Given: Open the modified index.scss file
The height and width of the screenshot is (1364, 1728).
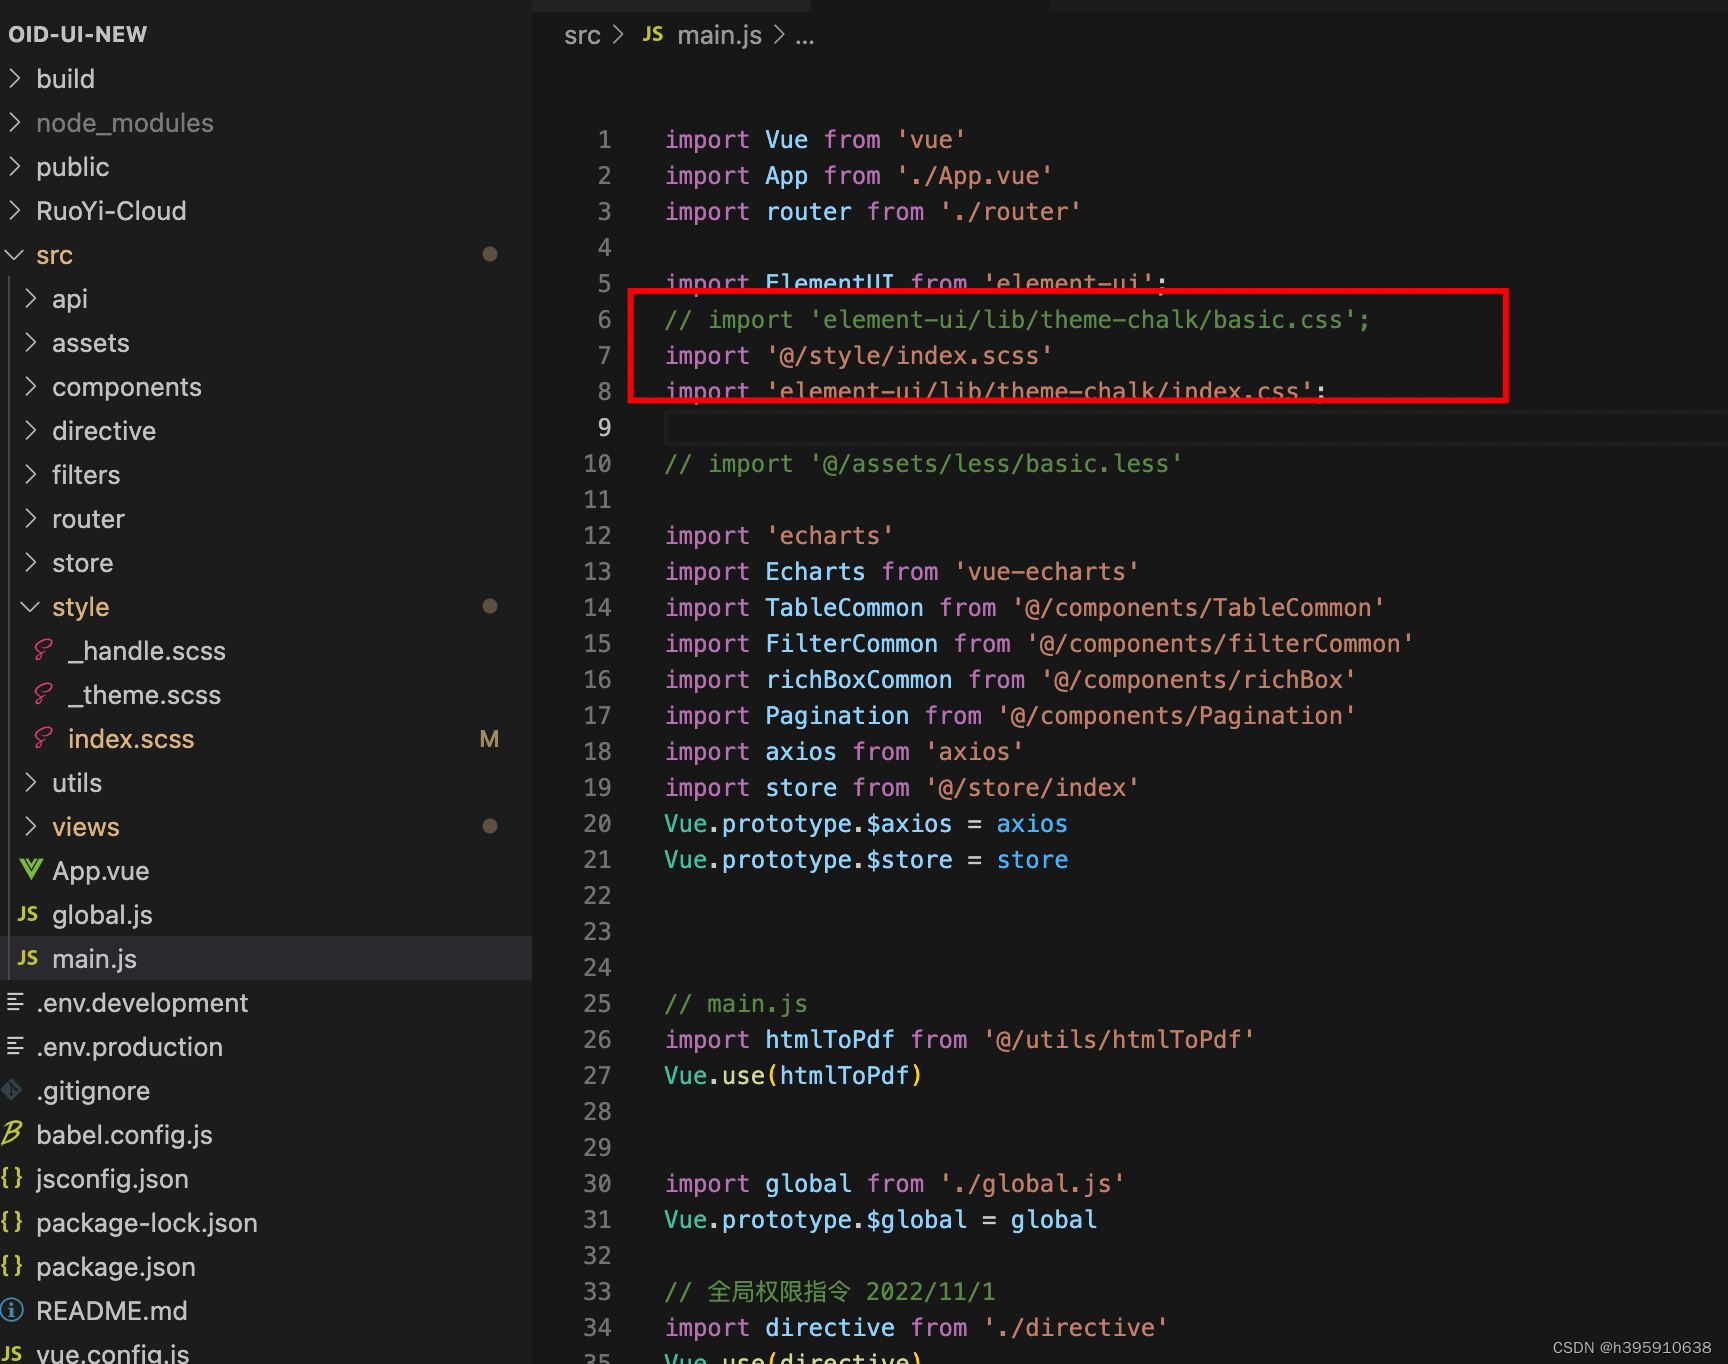Looking at the screenshot, I should [131, 739].
